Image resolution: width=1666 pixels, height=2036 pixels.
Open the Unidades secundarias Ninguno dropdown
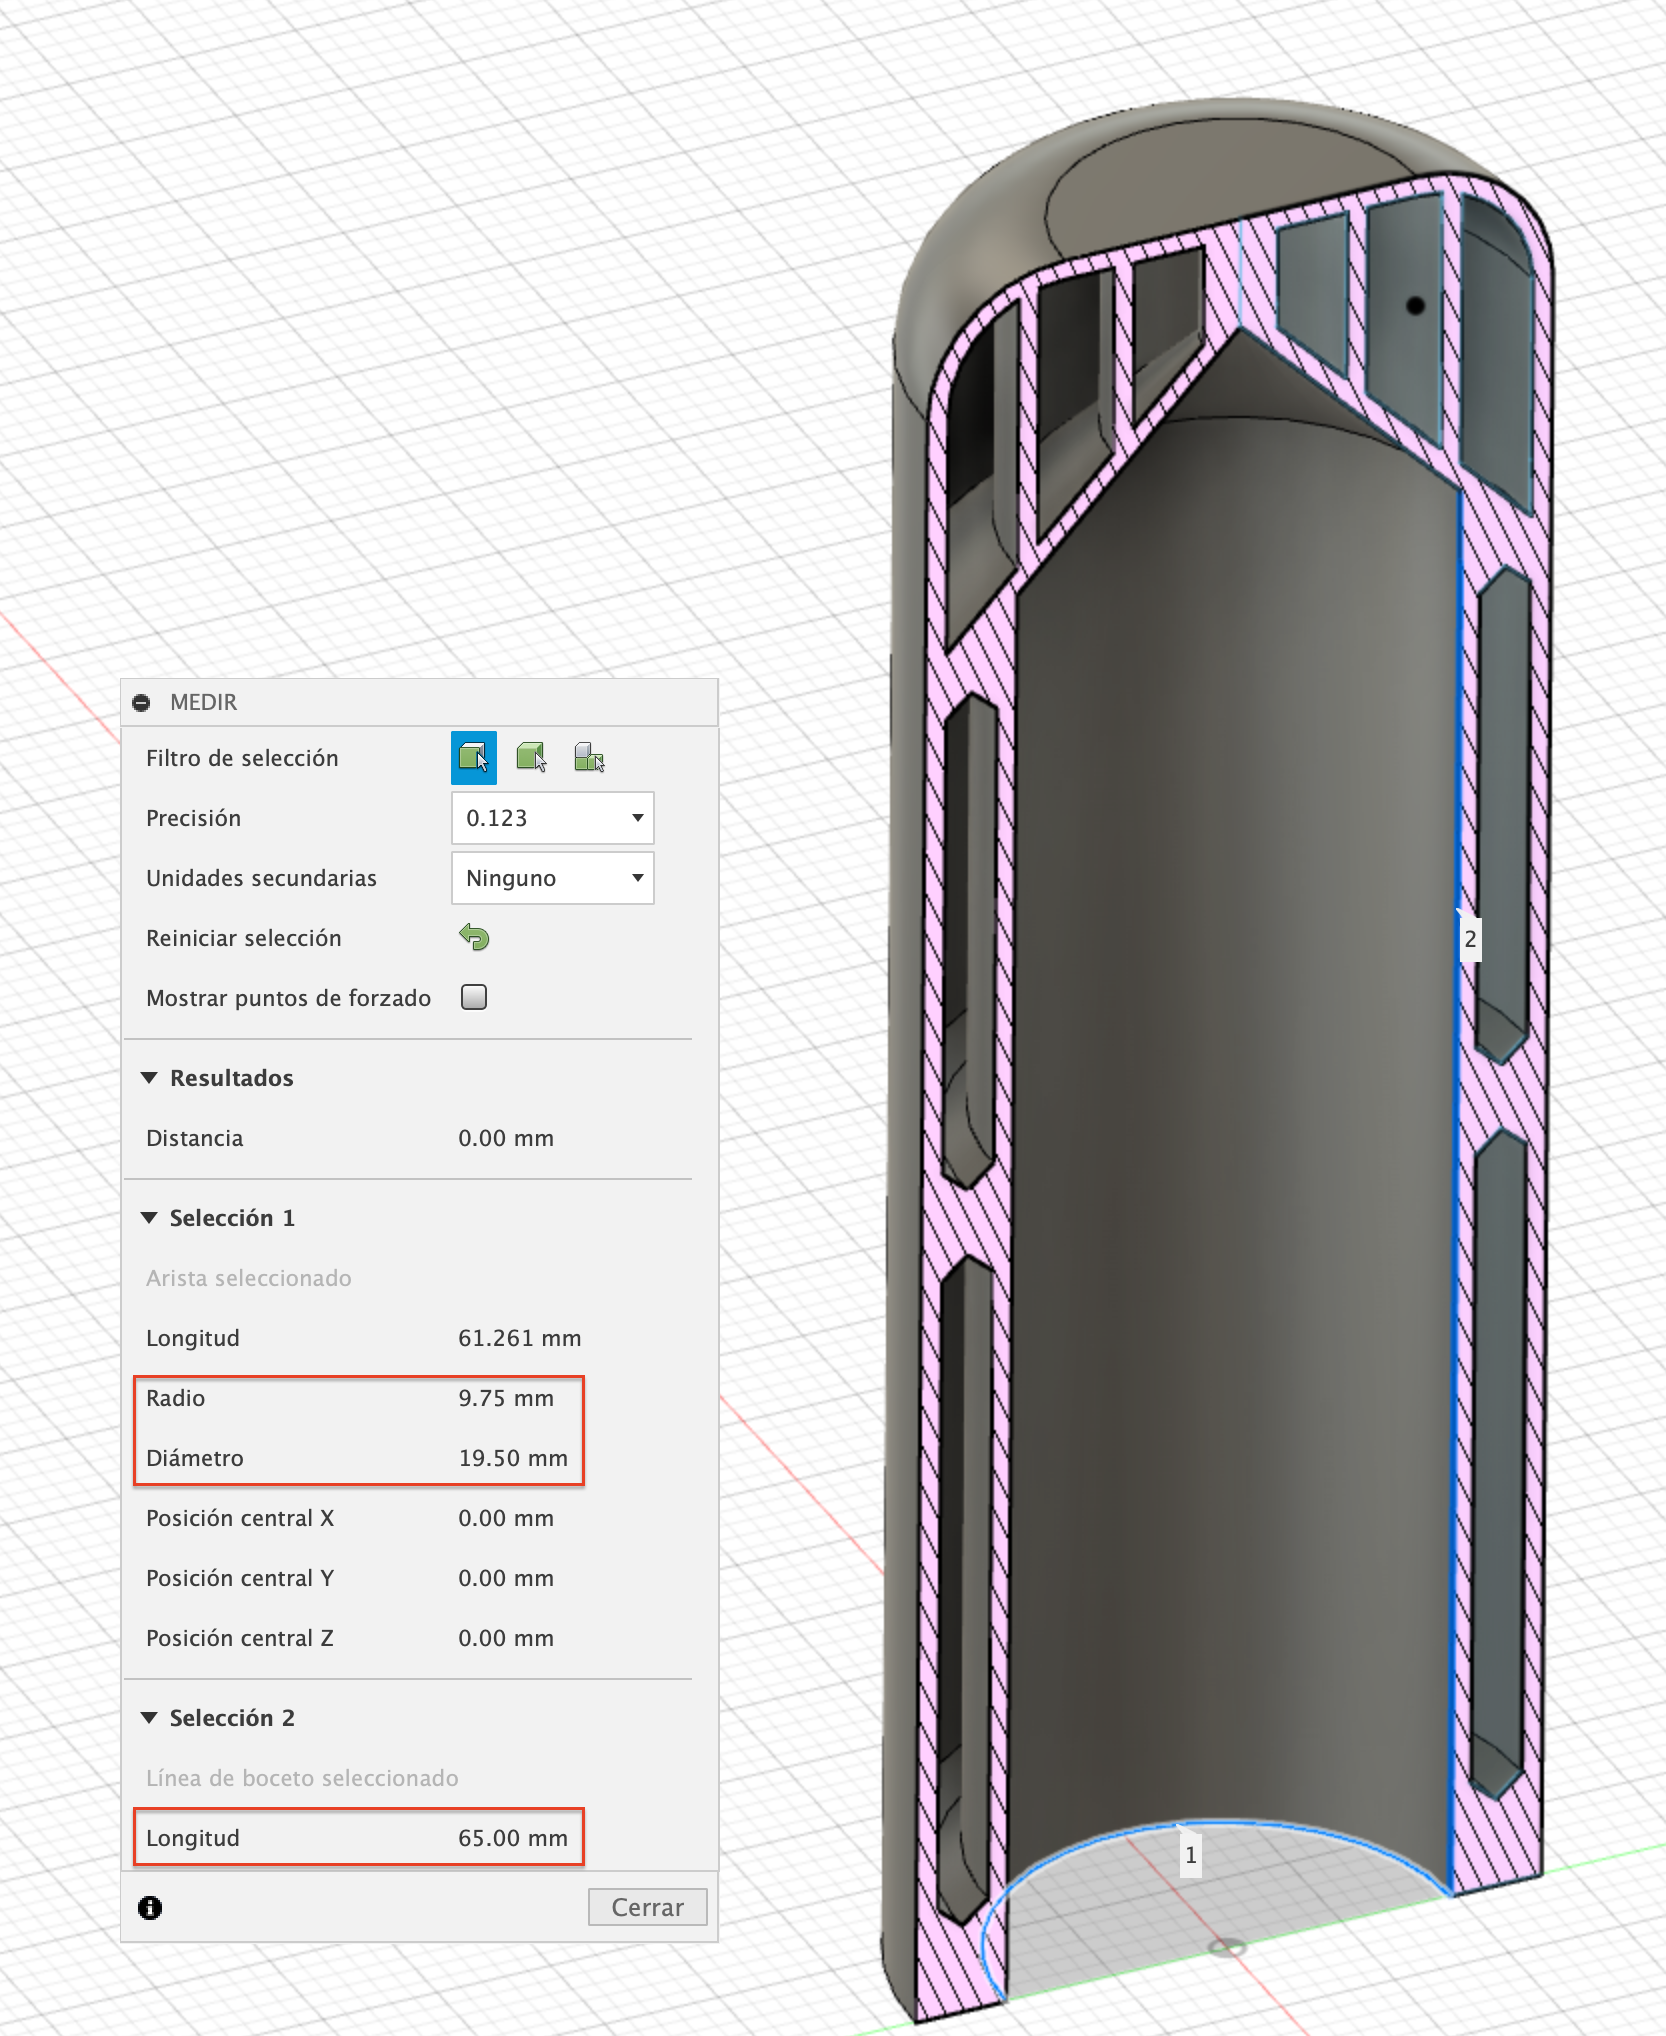(553, 878)
